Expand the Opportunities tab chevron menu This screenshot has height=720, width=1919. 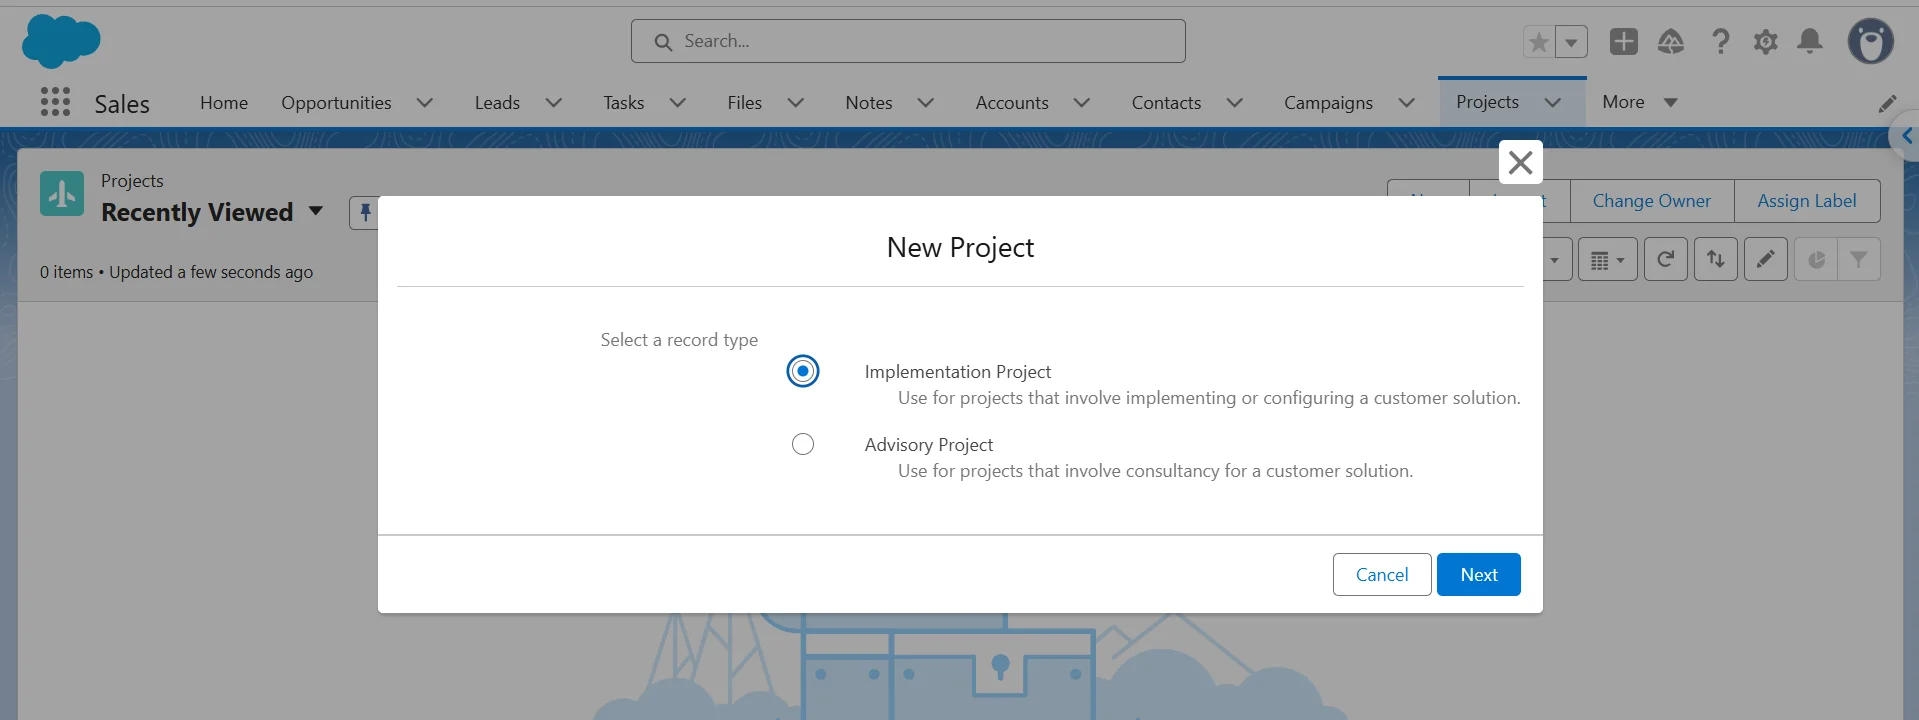click(425, 103)
